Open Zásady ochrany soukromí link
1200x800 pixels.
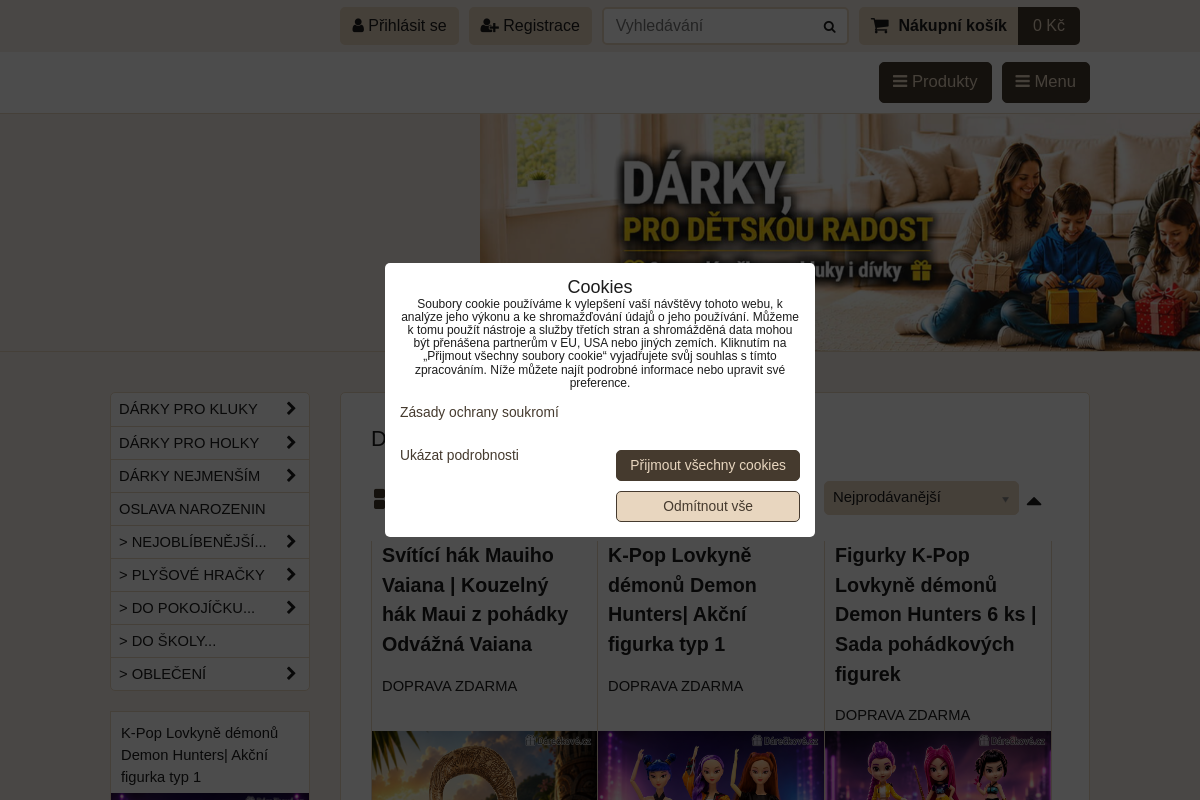point(479,412)
